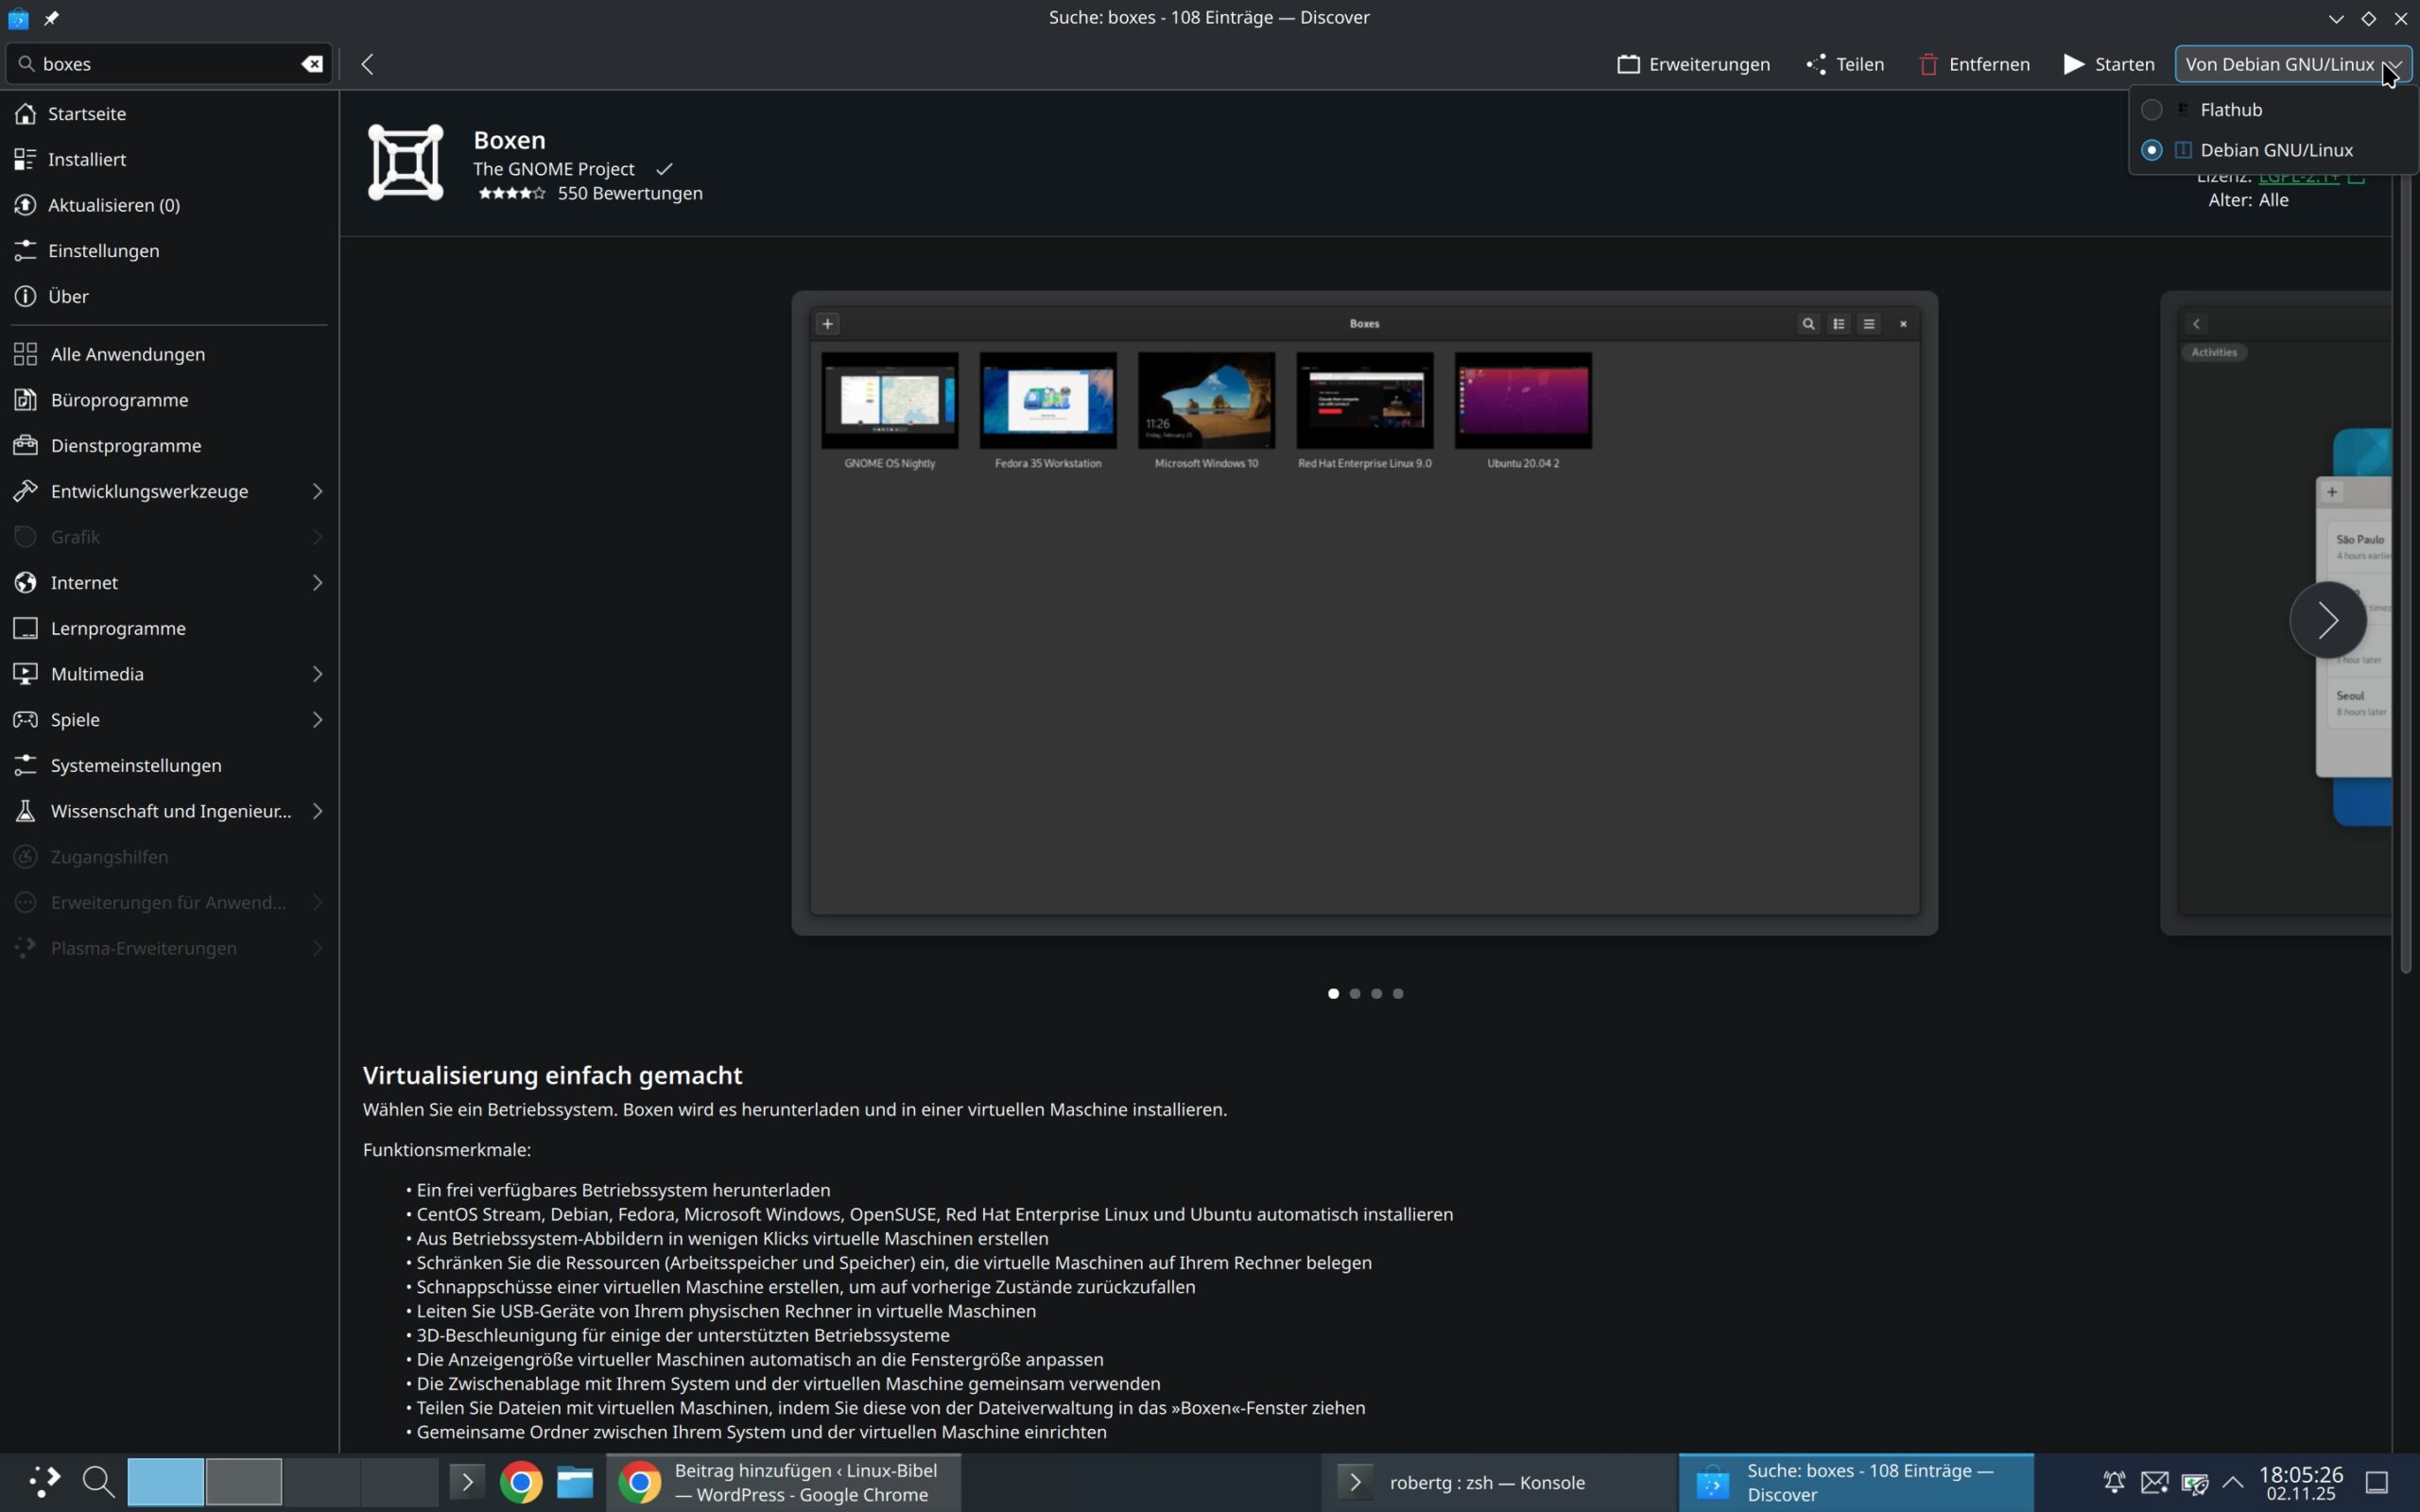The image size is (2420, 1512).
Task: Show the next screenshot with the arrow
Action: (2327, 620)
